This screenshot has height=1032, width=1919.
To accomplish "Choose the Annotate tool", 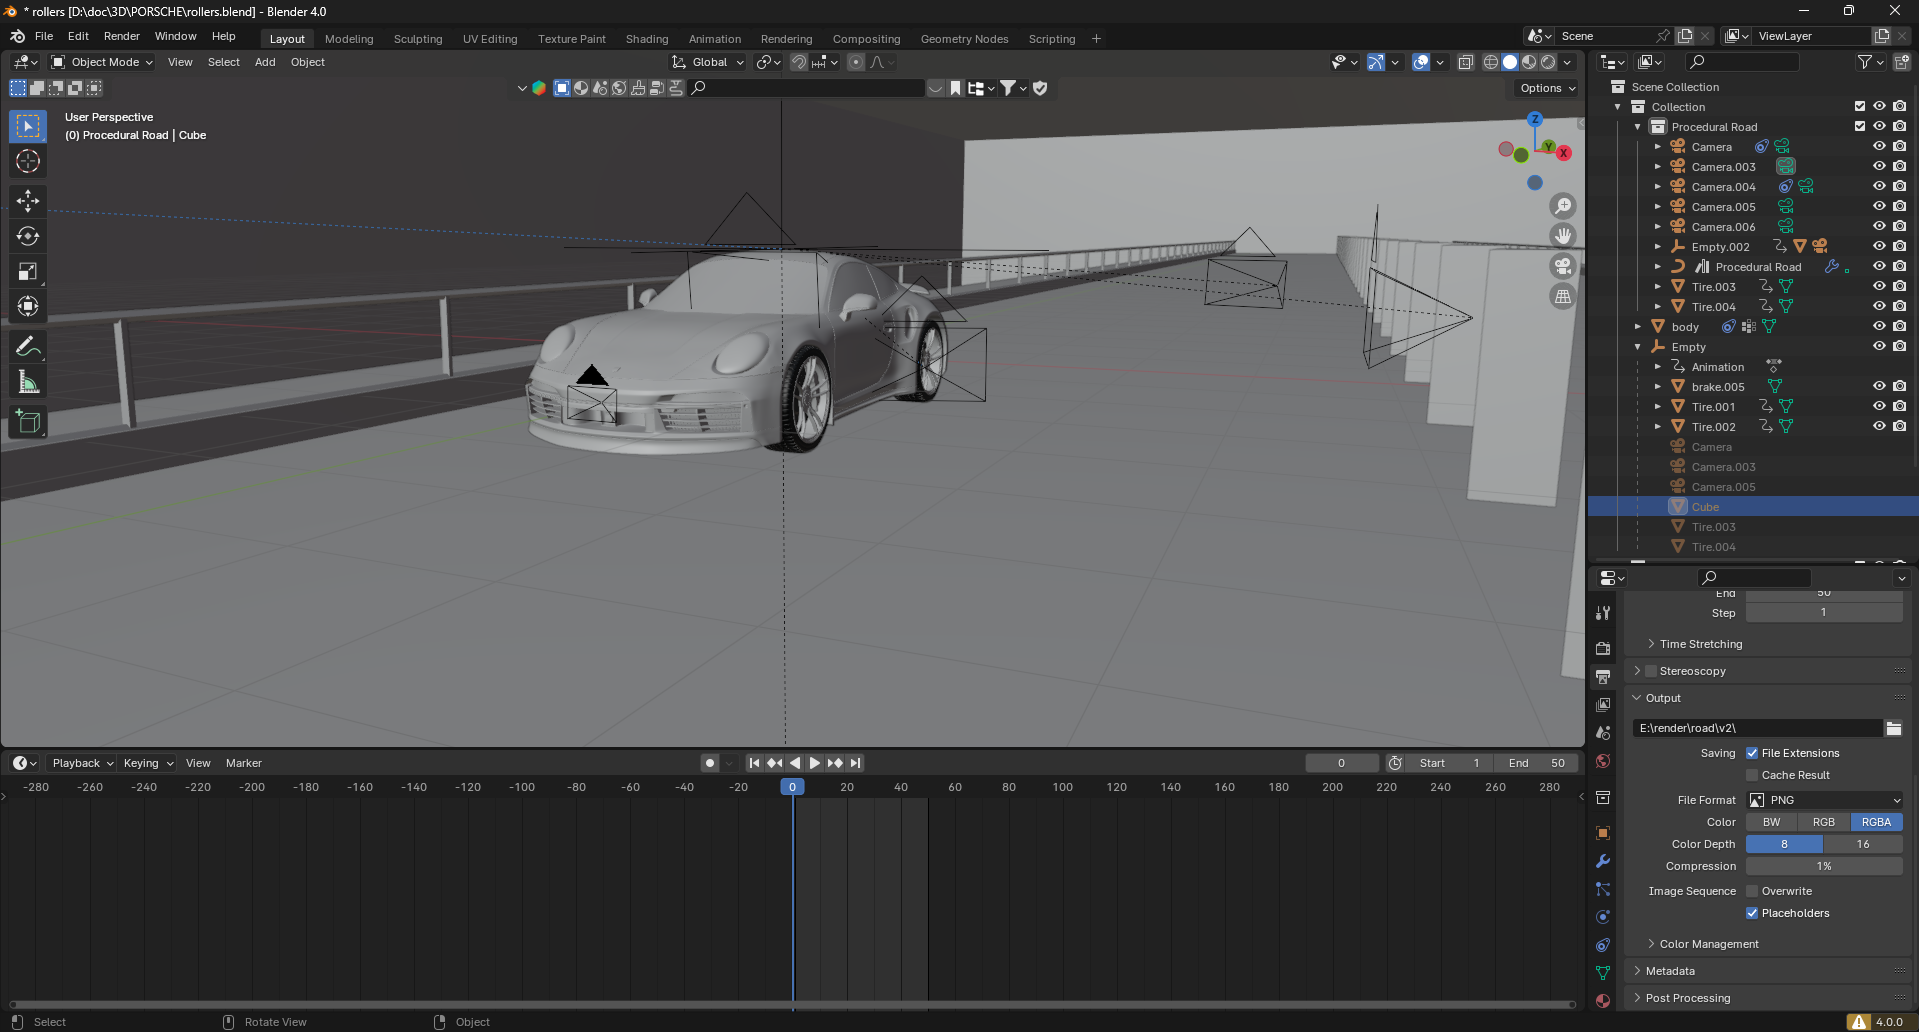I will point(28,347).
